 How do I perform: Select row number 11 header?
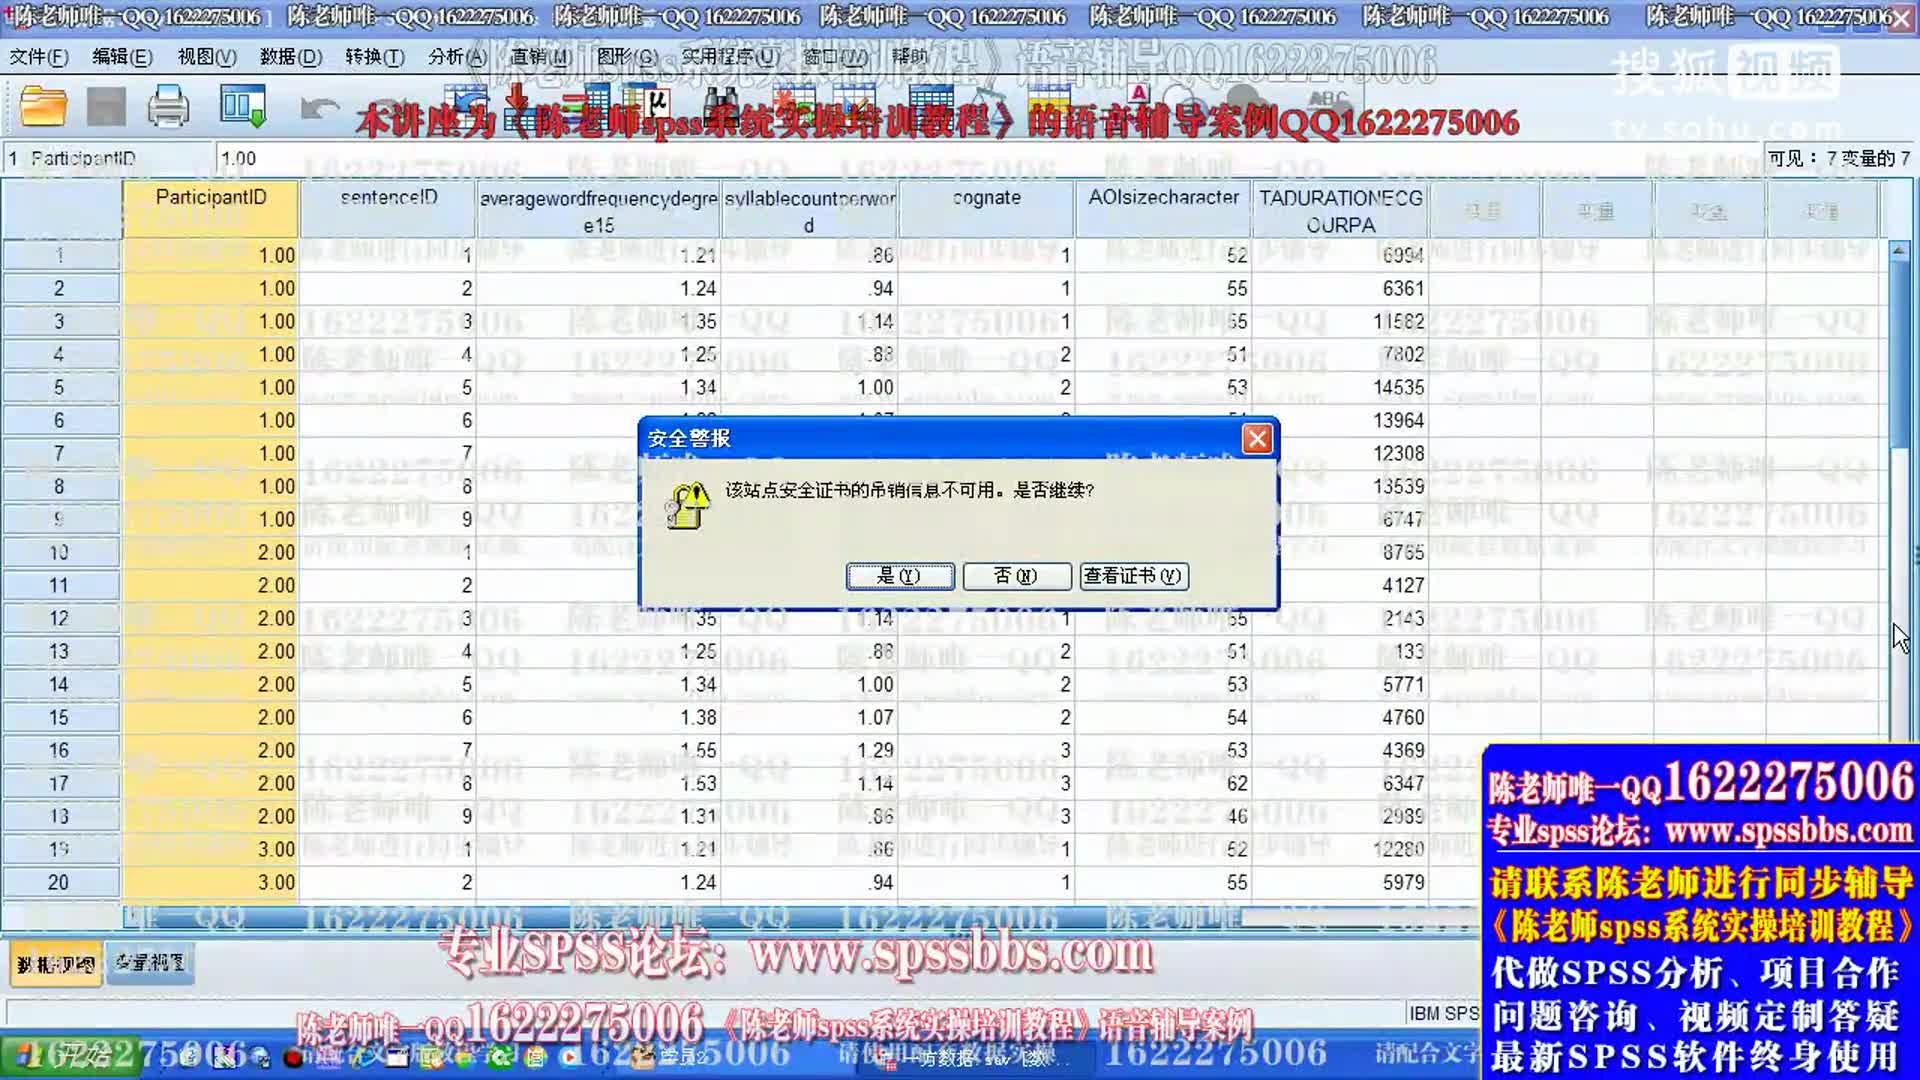60,585
